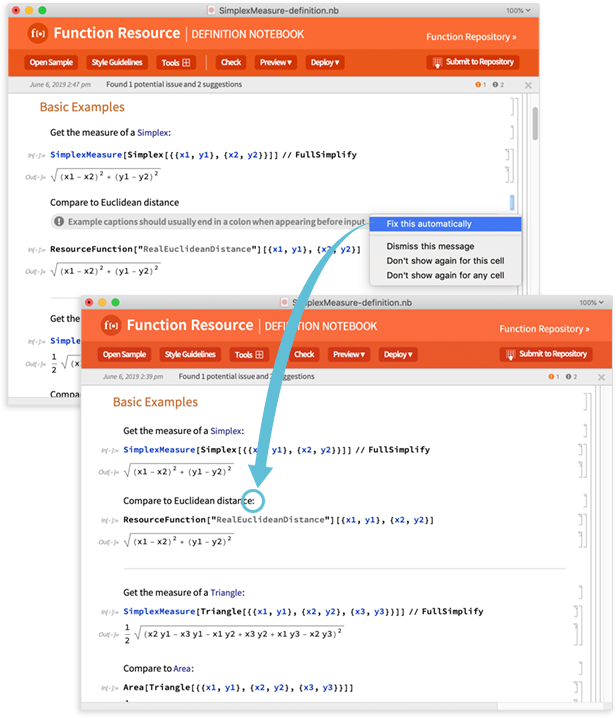Click Check button in back window
Image resolution: width=616 pixels, height=718 pixels.
pos(231,62)
